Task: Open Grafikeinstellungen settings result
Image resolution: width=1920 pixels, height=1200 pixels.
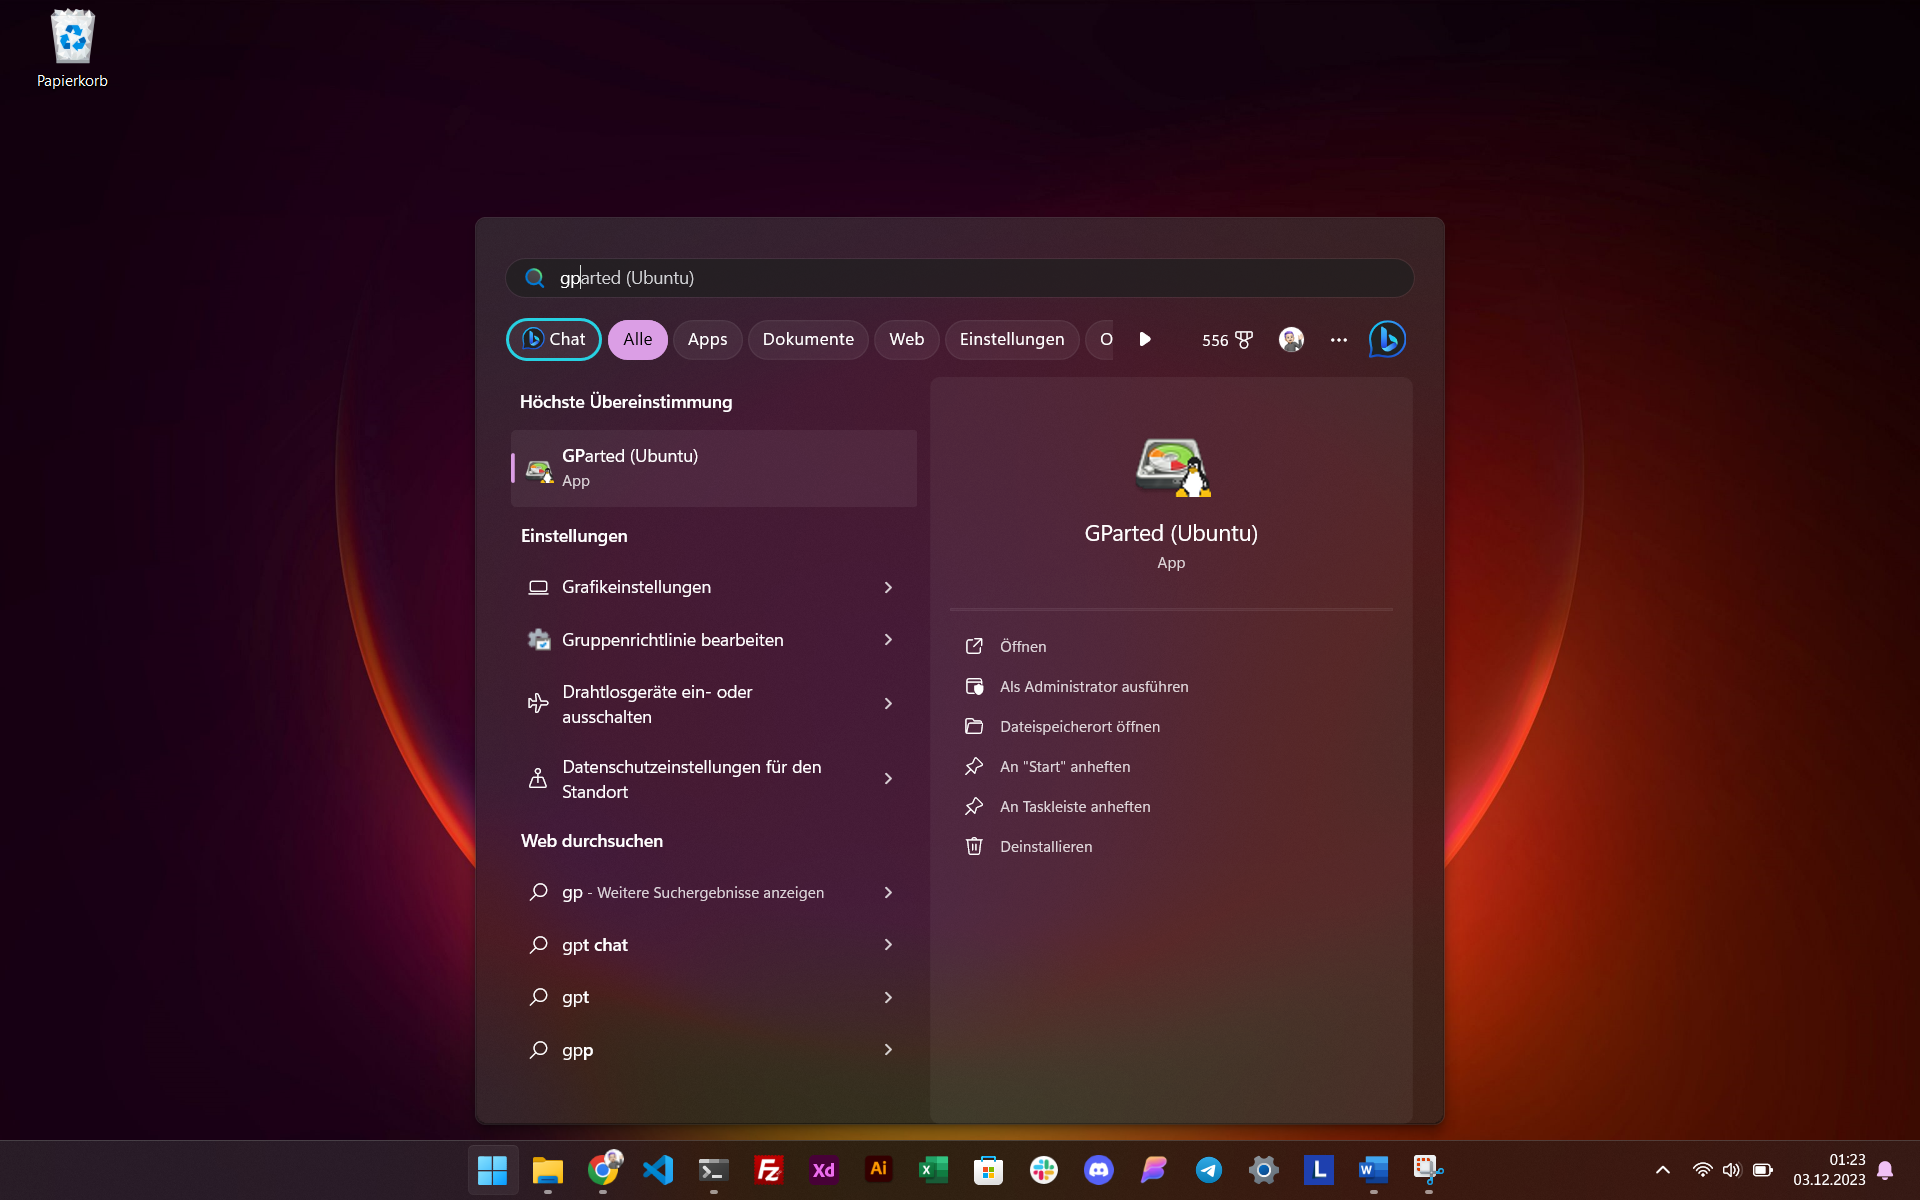Action: (x=712, y=587)
